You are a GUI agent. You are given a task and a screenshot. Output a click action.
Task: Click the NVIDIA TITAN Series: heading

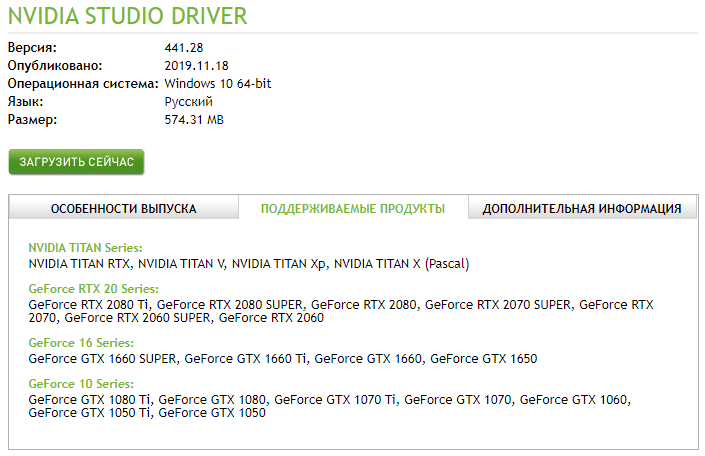(85, 248)
